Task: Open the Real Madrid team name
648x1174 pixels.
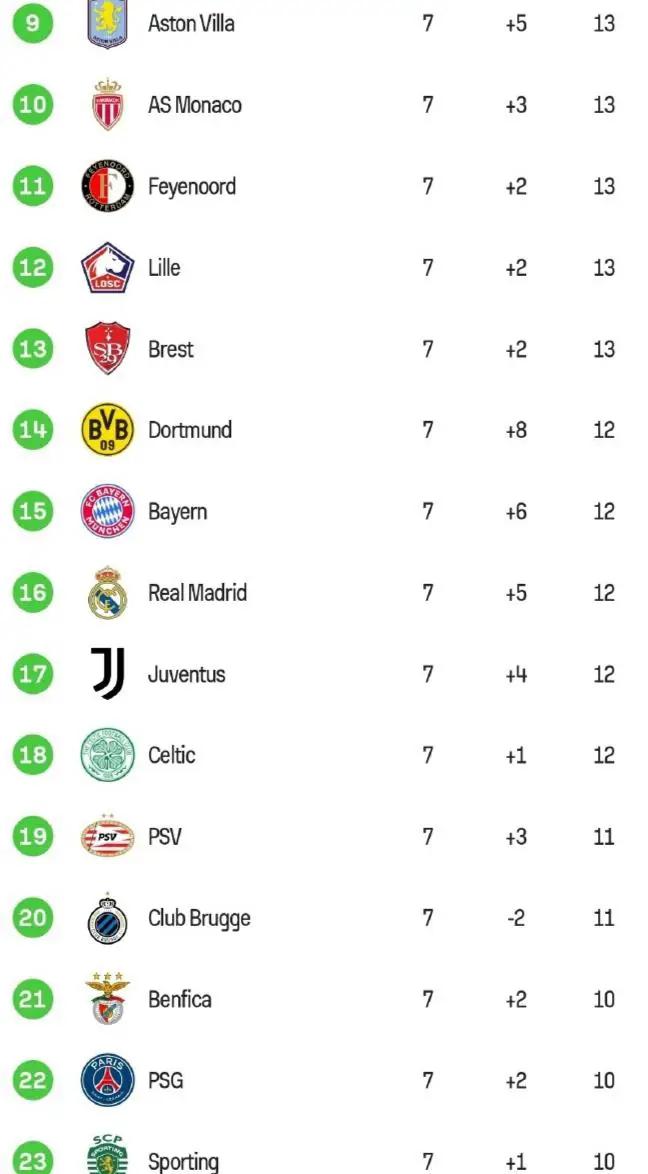Action: pyautogui.click(x=197, y=593)
